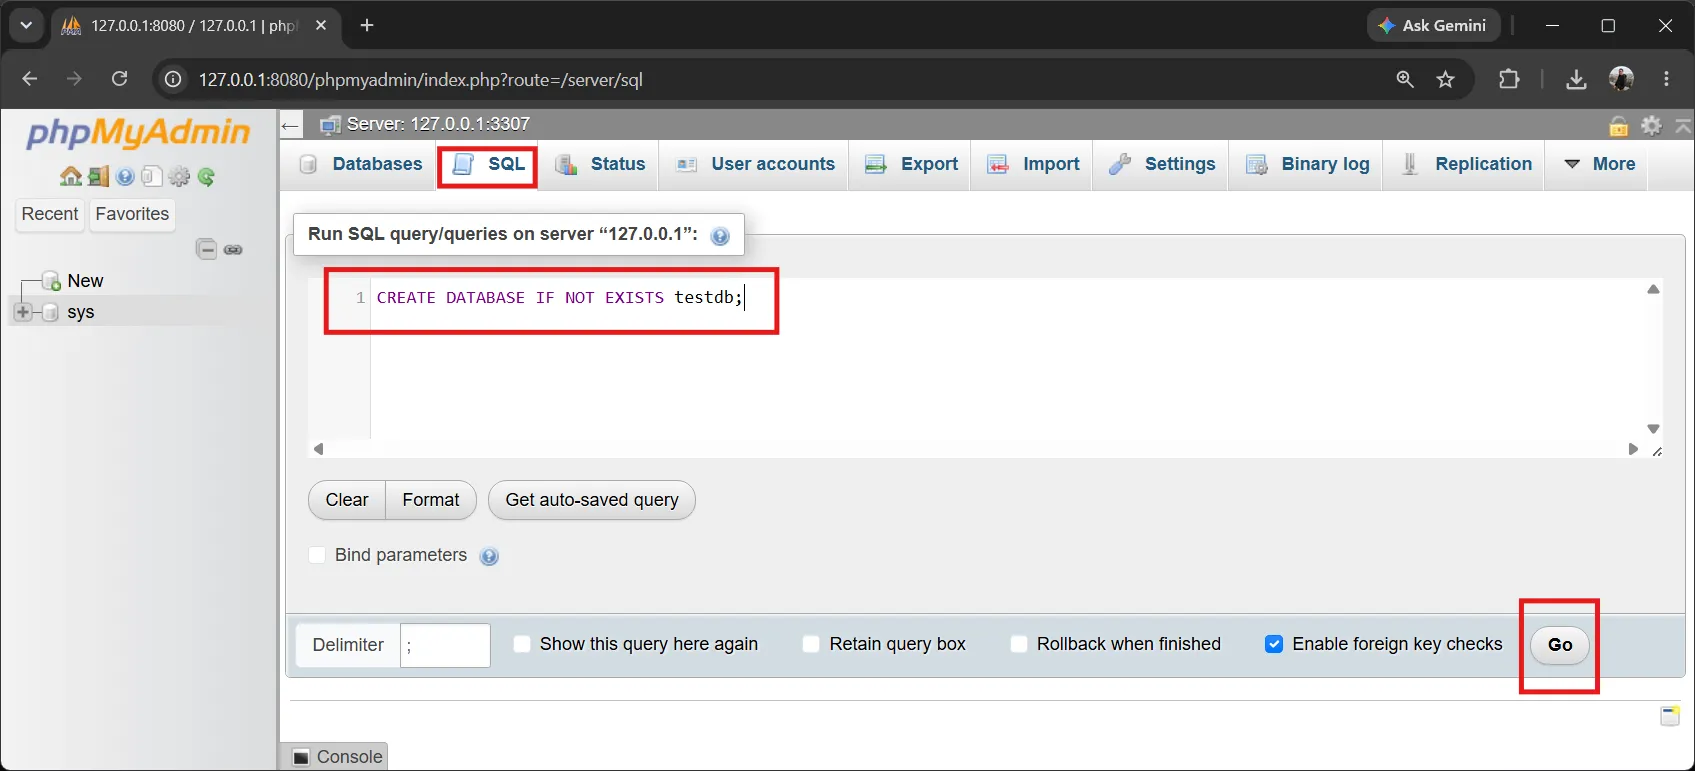Click query editor scroll up arrow
Image resolution: width=1695 pixels, height=771 pixels.
1653,289
